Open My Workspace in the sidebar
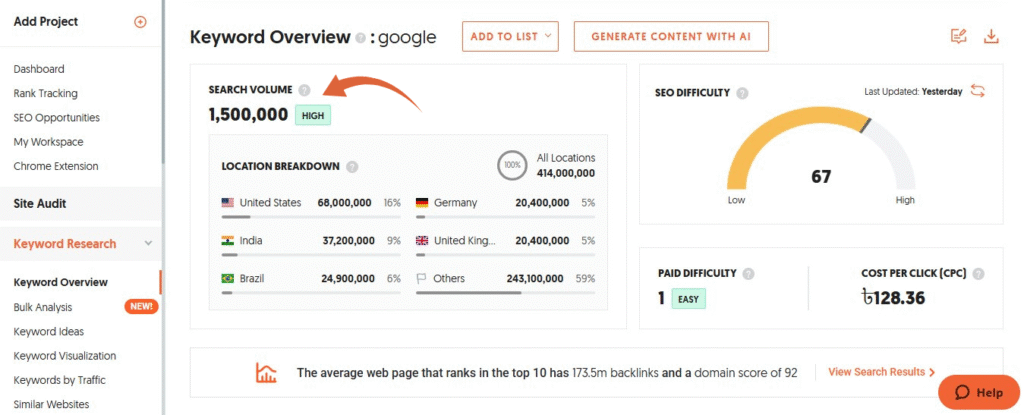 48,142
